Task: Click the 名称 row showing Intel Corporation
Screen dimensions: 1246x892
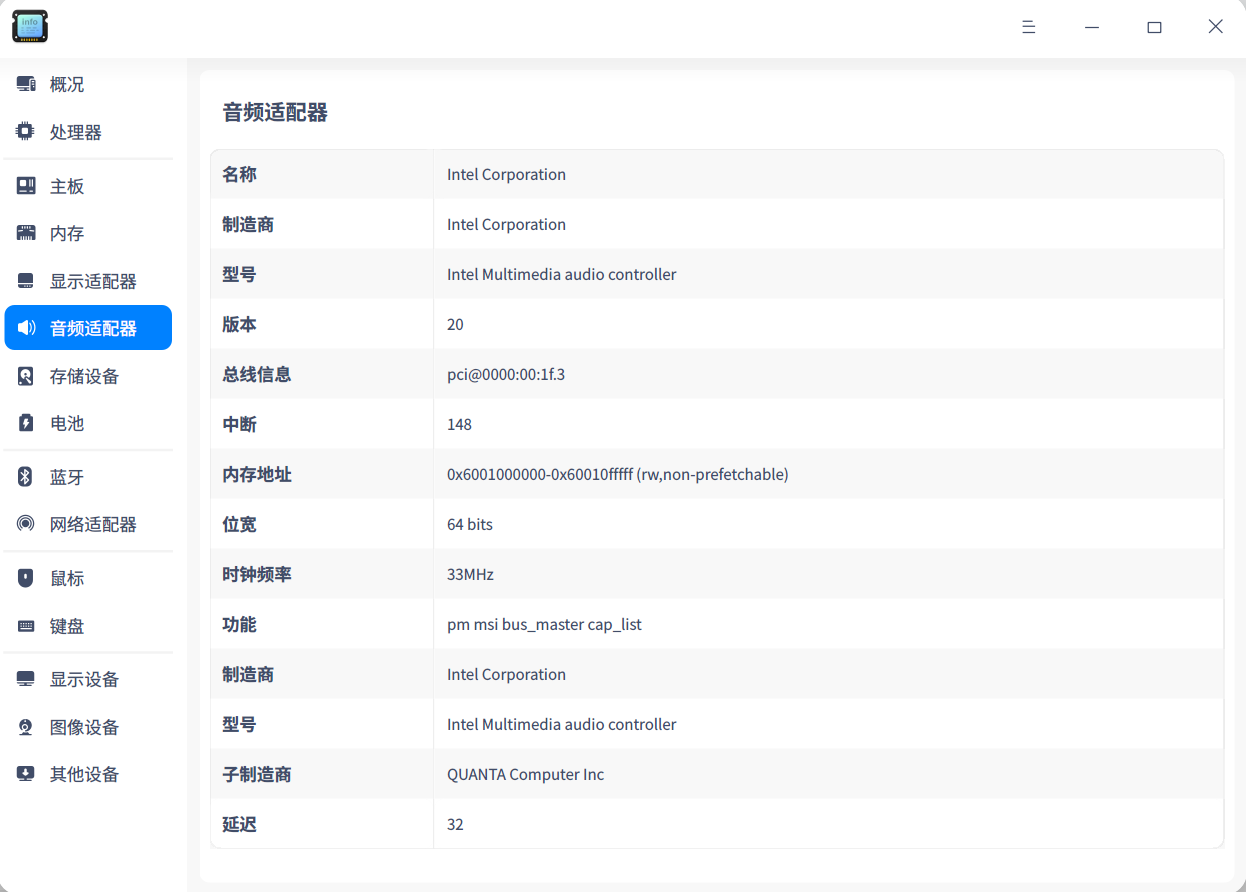Action: click(506, 174)
